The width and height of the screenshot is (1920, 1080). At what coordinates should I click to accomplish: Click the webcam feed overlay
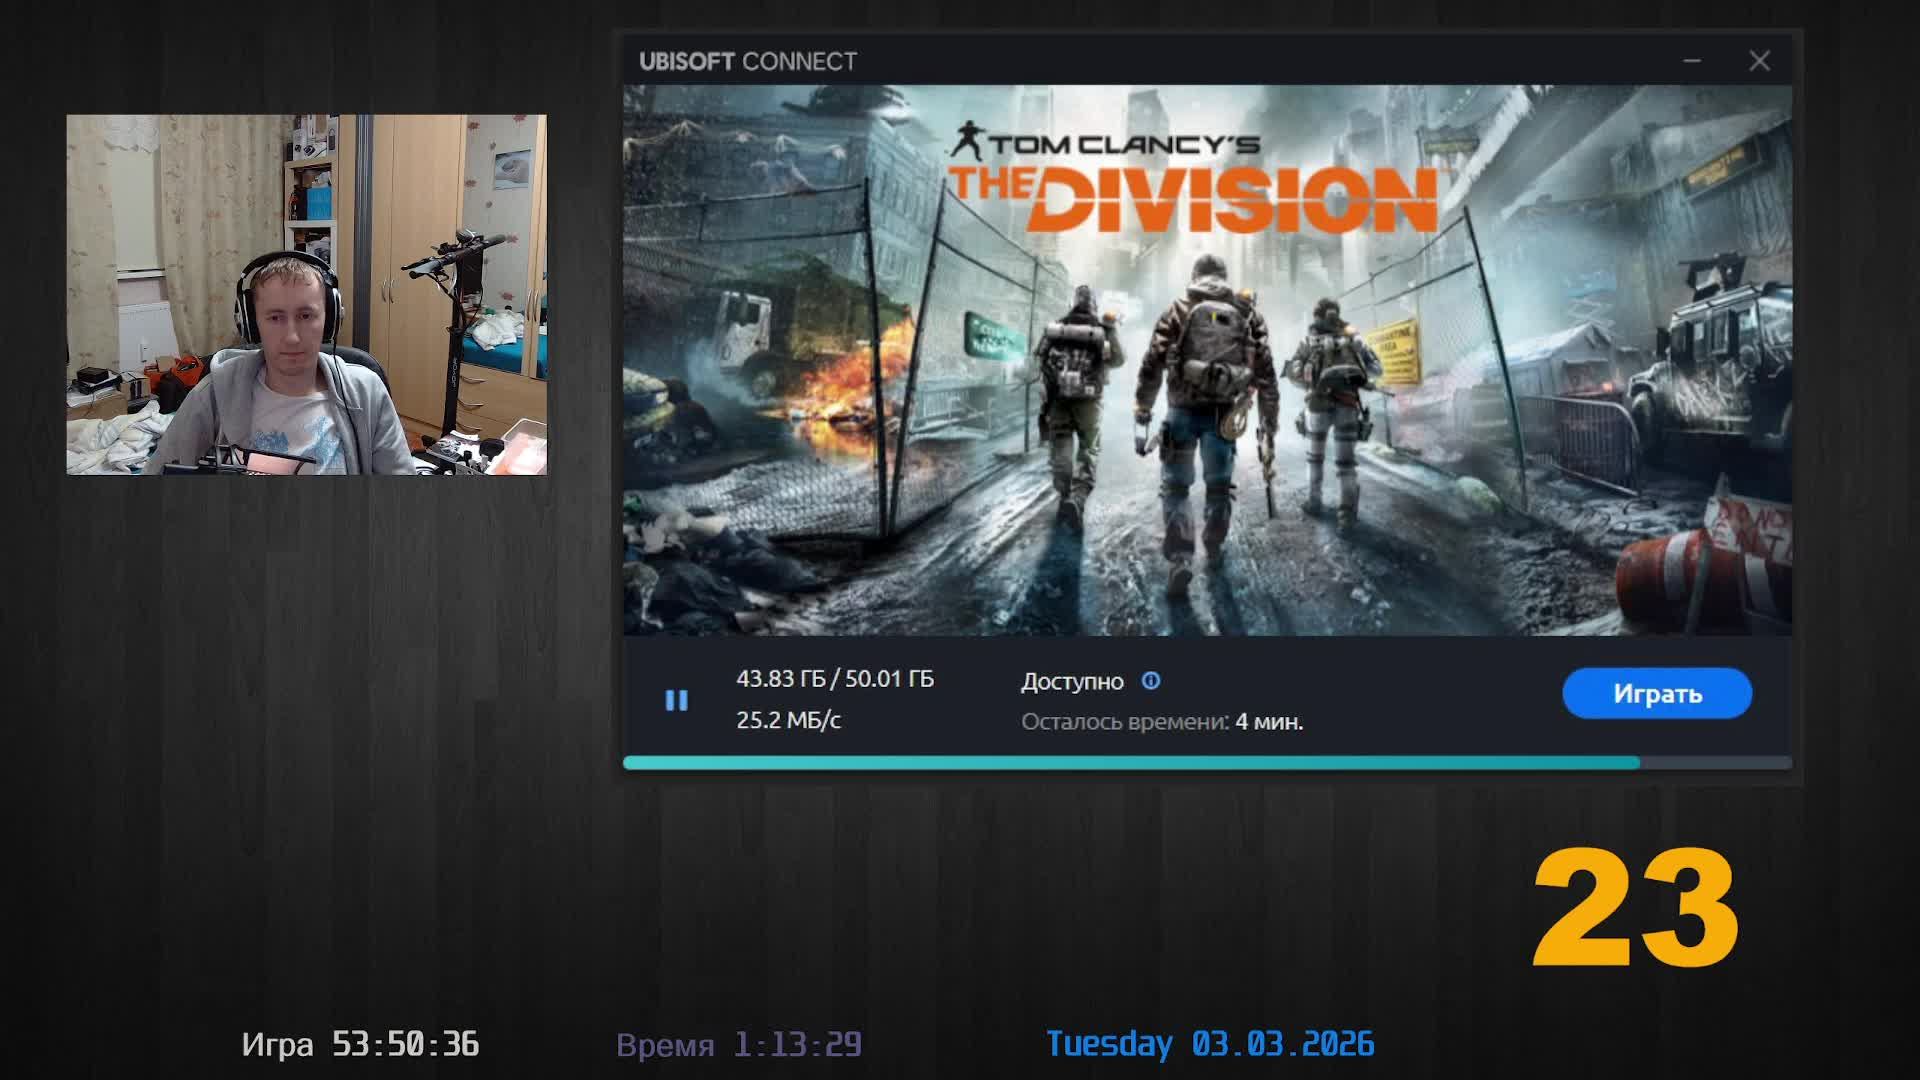click(x=307, y=294)
